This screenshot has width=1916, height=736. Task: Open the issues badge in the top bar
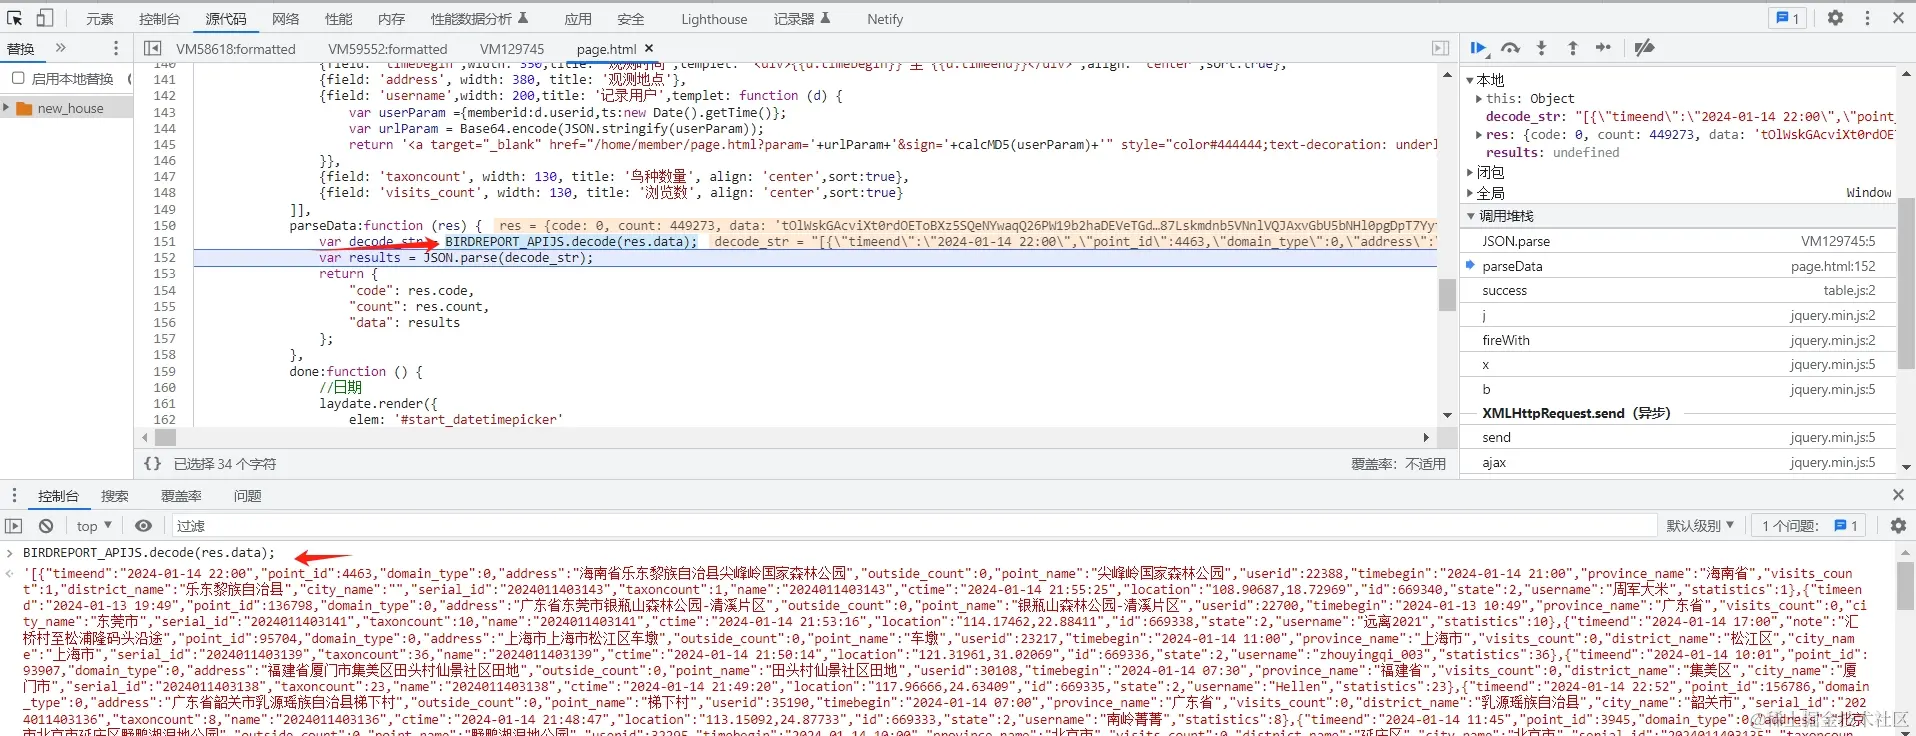[1787, 18]
